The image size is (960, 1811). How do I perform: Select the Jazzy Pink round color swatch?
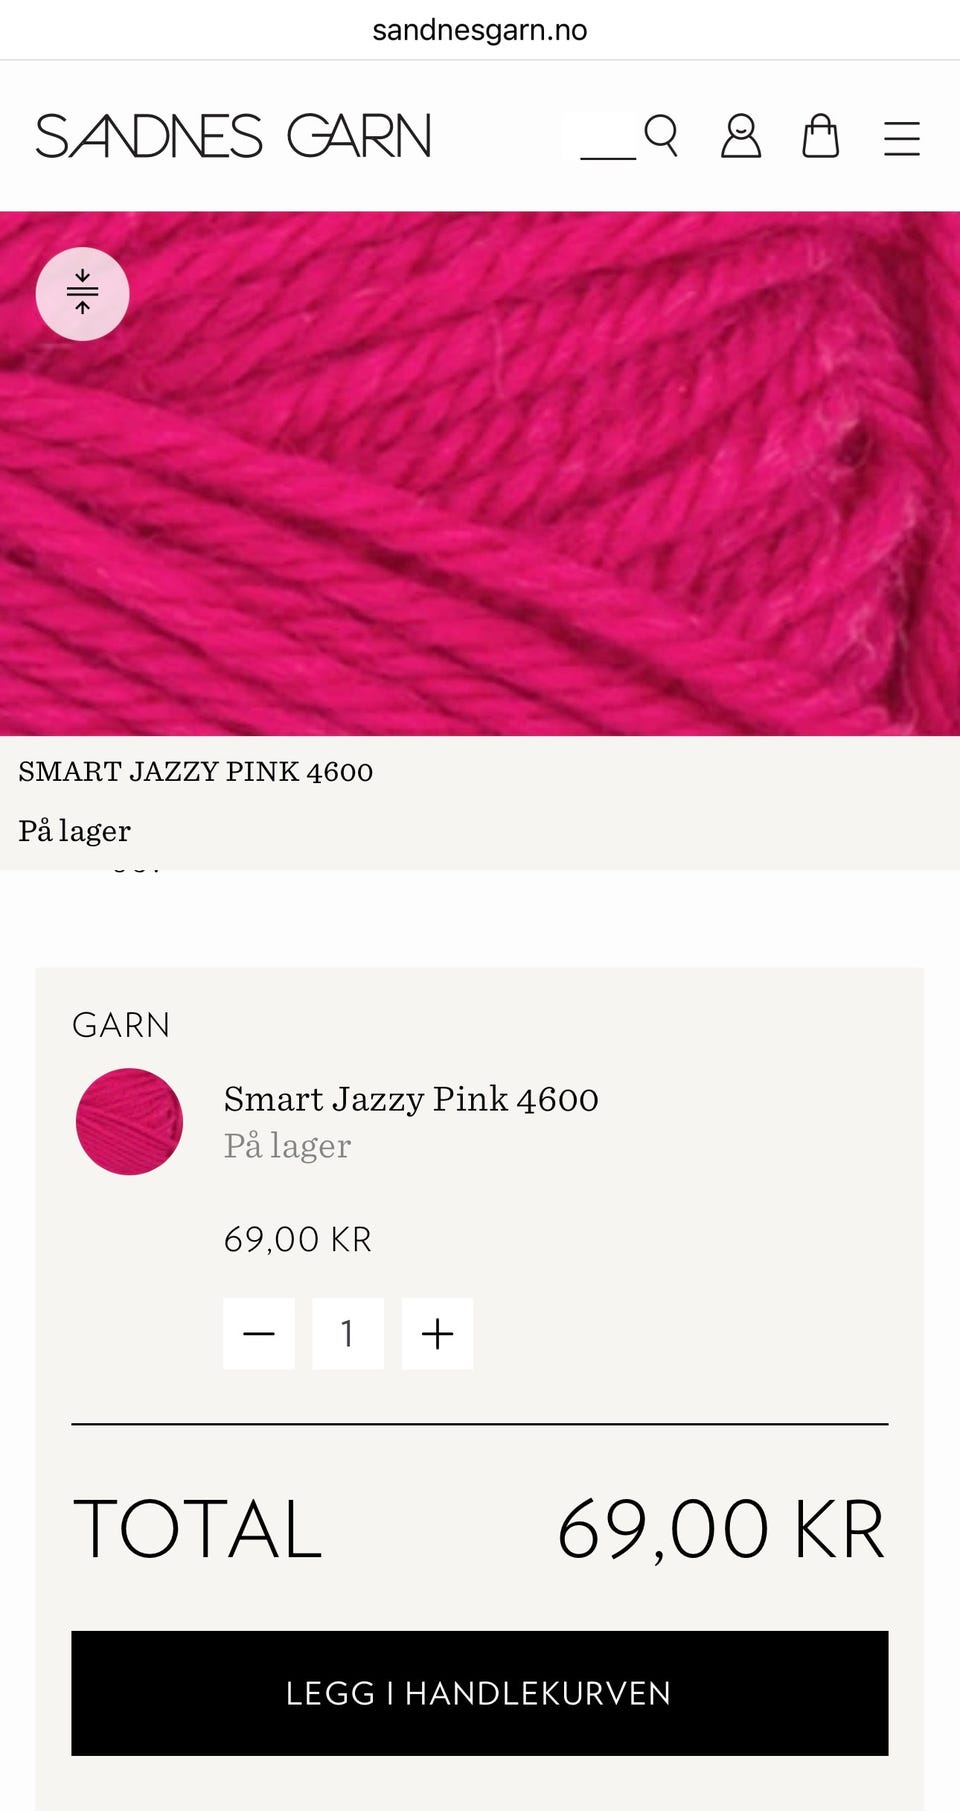129,1121
